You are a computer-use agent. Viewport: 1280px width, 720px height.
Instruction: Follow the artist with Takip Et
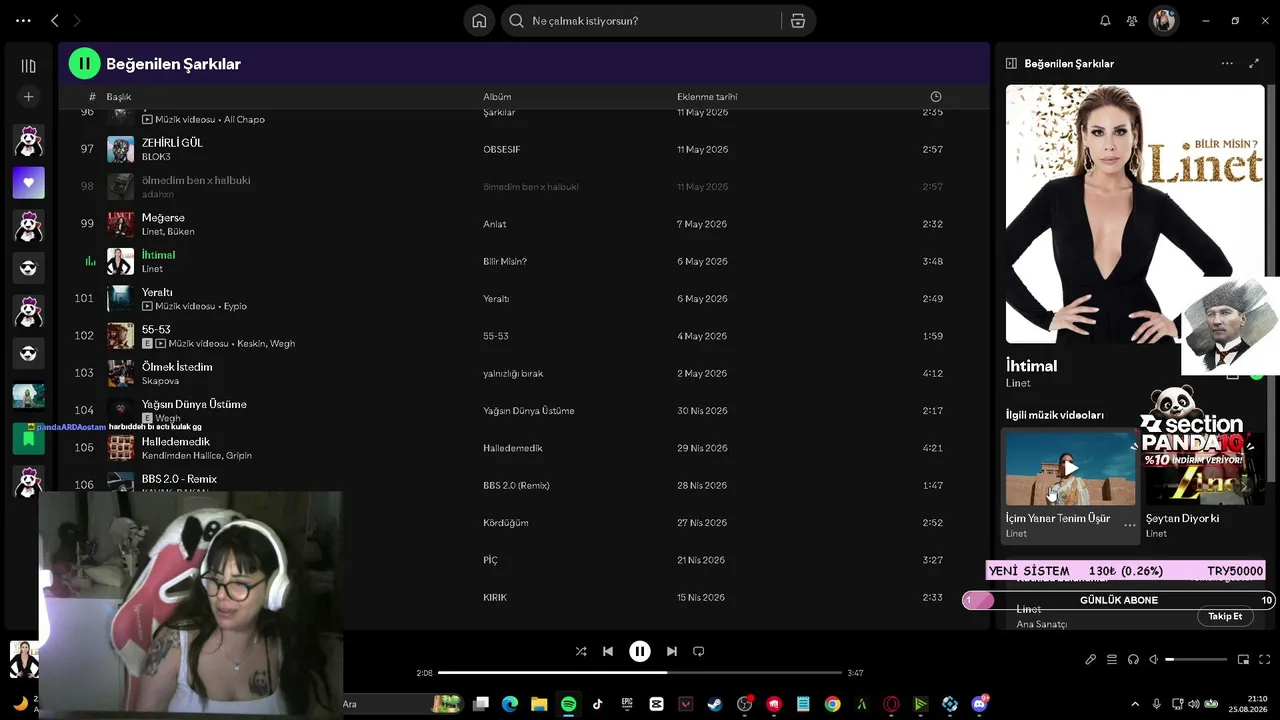coord(1225,616)
